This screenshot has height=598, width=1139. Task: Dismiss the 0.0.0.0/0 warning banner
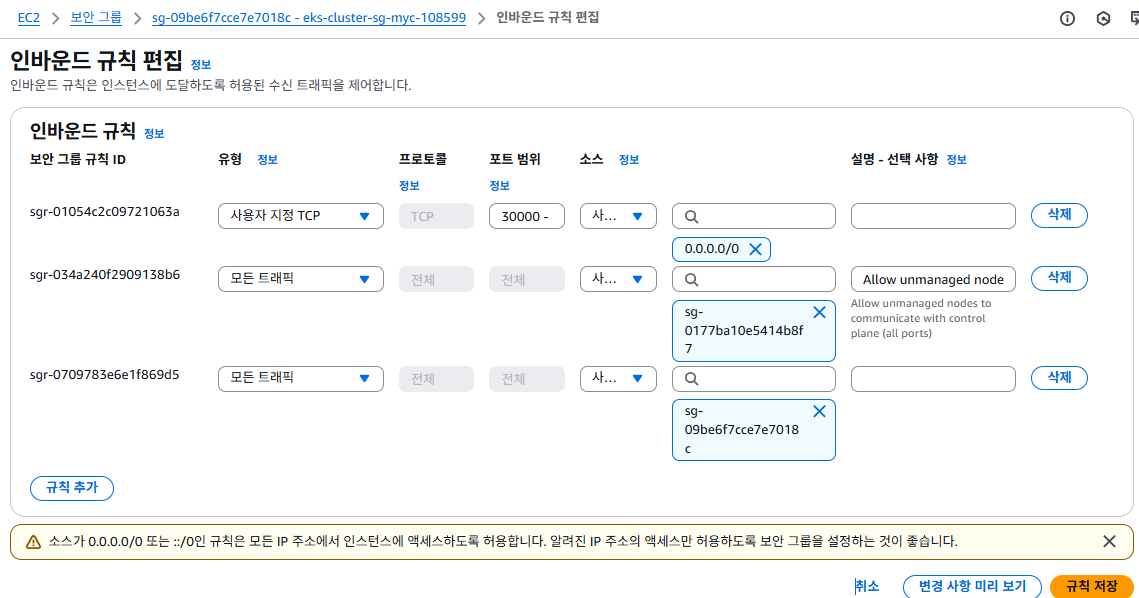[x=1109, y=541]
